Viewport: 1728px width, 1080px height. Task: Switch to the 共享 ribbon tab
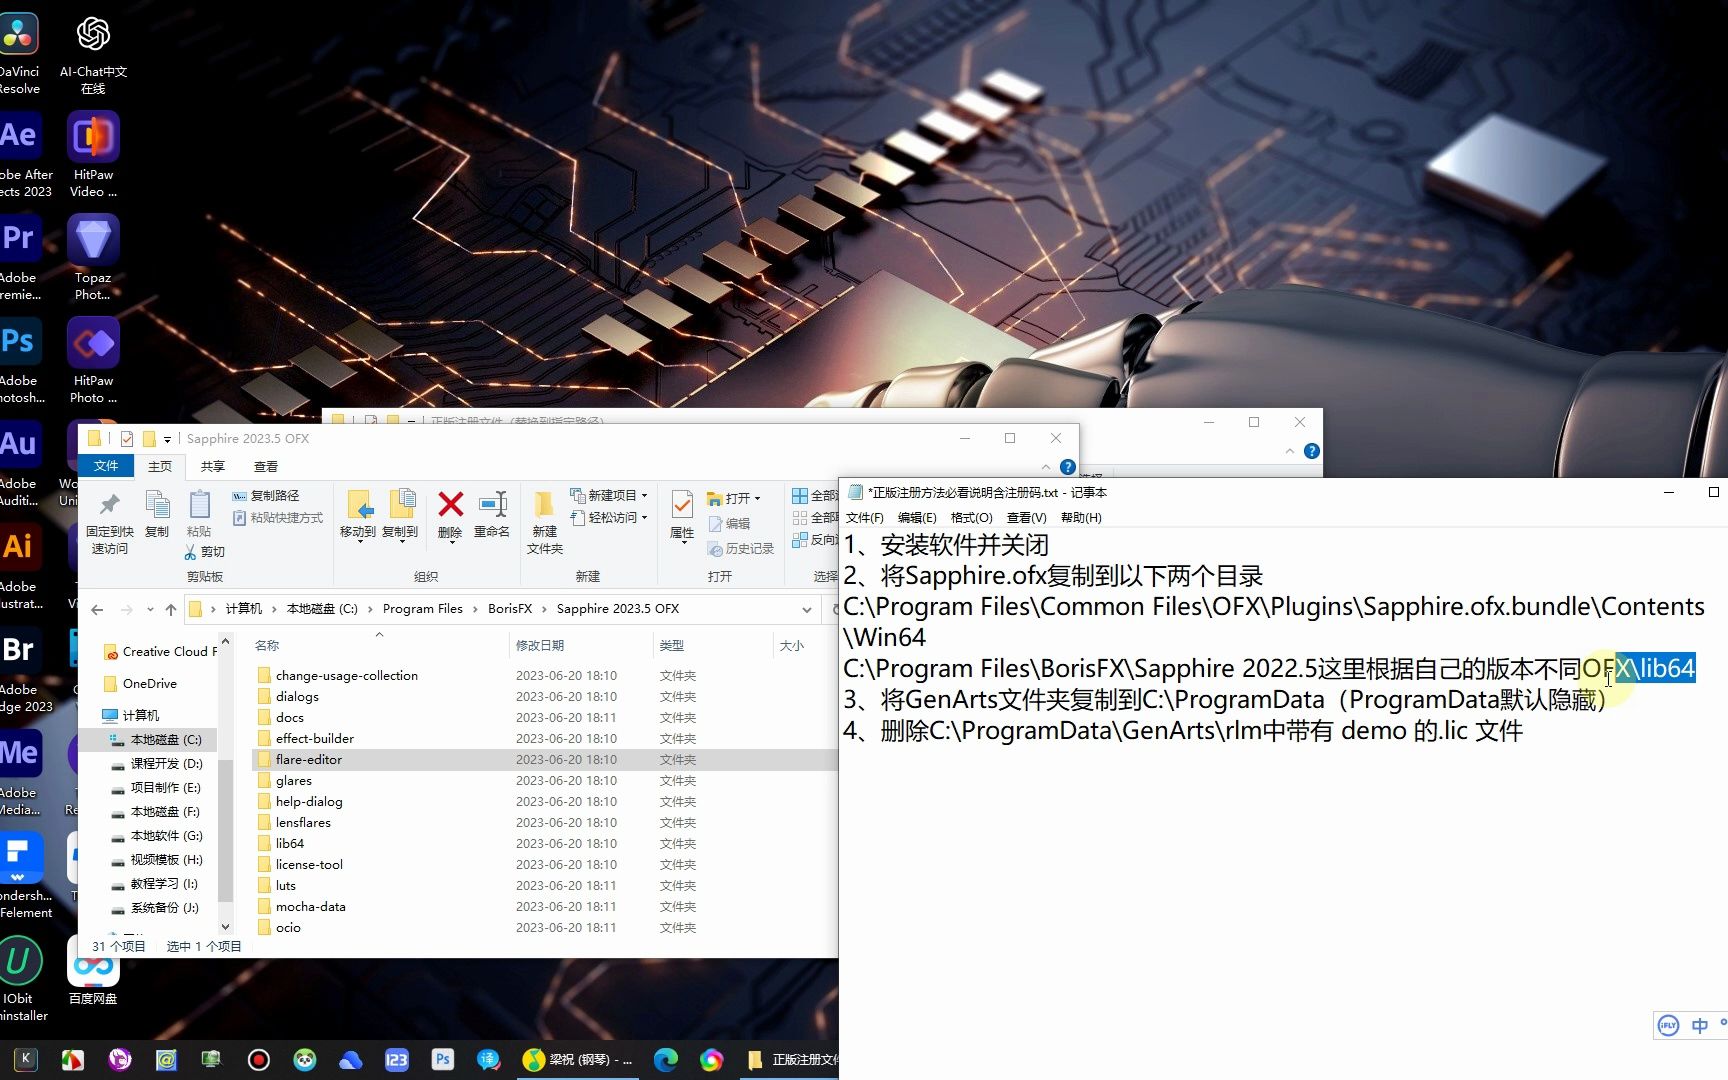(x=212, y=466)
